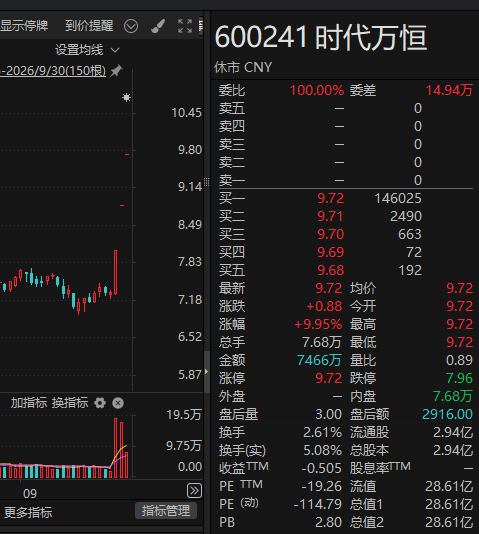Click the 休市 CNY market status
Image resolution: width=479 pixels, height=534 pixels.
point(243,67)
